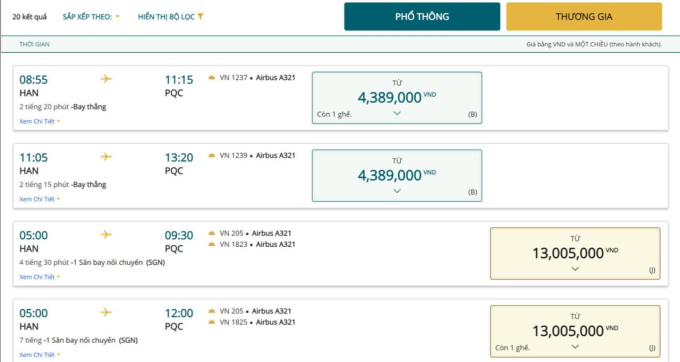The image size is (680, 362).
Task: Click plane icon on 11:05 flight
Action: [106, 157]
